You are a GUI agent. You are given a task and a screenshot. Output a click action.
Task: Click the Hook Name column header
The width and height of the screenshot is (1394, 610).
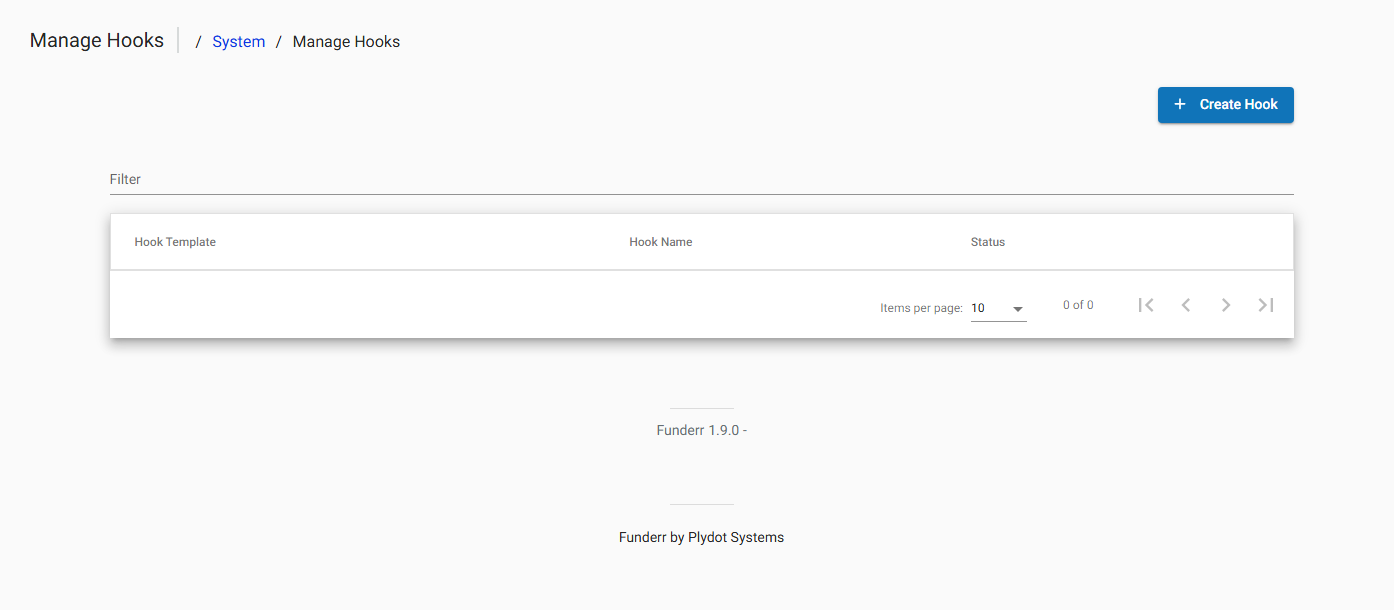660,242
